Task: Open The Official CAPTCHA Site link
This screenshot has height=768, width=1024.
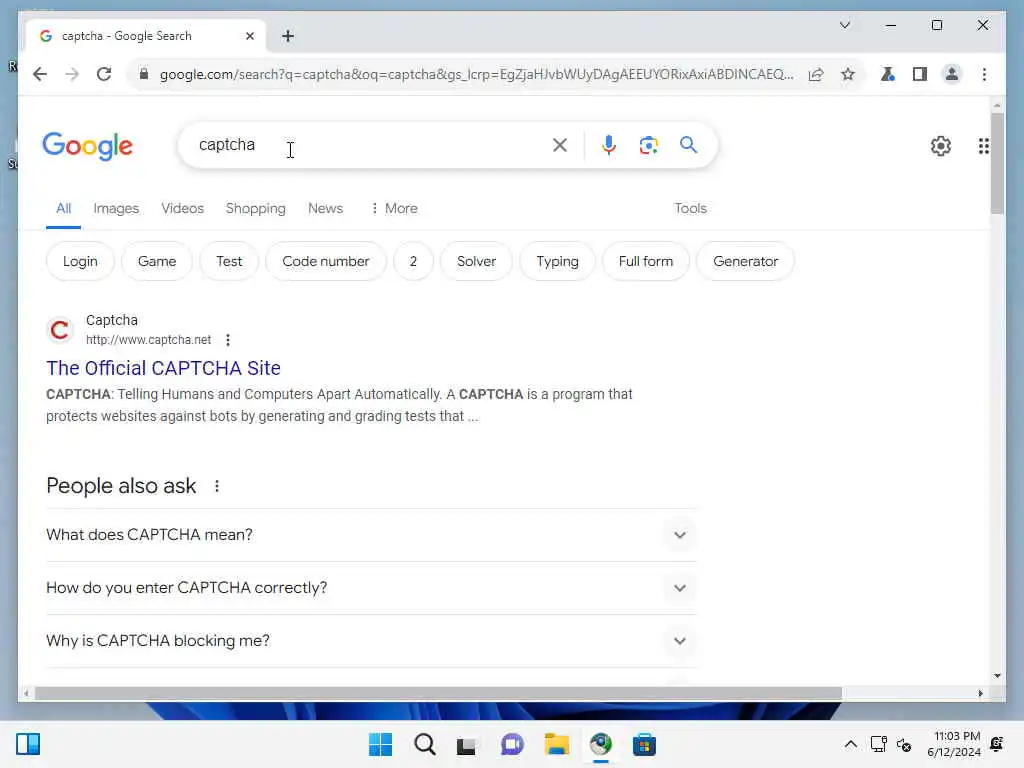Action: tap(163, 368)
